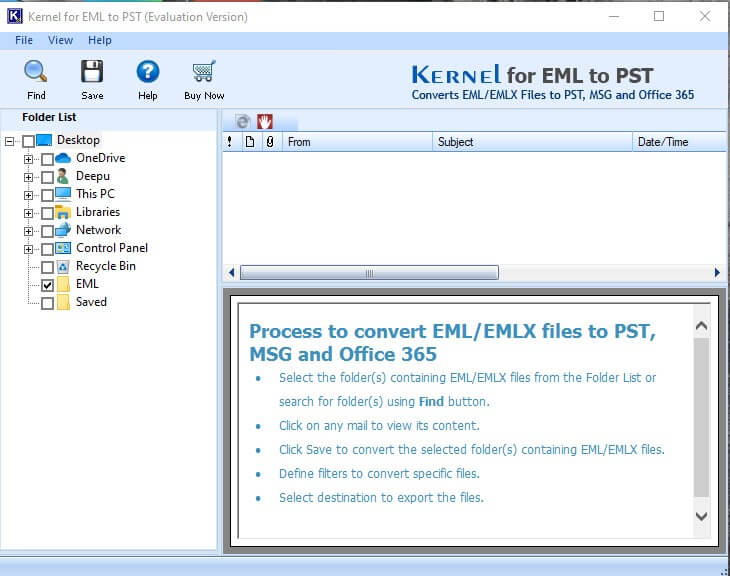730x576 pixels.
Task: Select the Deepu user icon
Action: point(62,176)
